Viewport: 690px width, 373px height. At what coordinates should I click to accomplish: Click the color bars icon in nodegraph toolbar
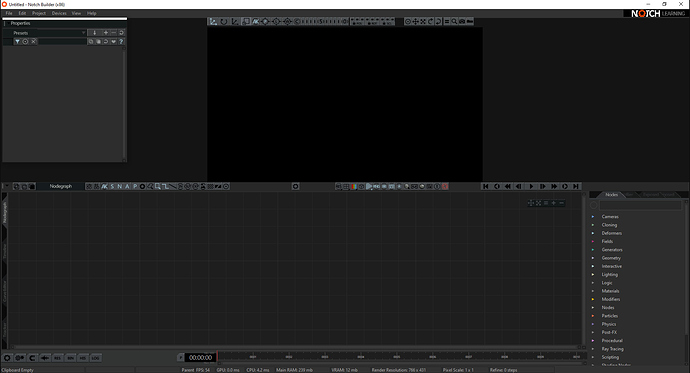click(354, 186)
